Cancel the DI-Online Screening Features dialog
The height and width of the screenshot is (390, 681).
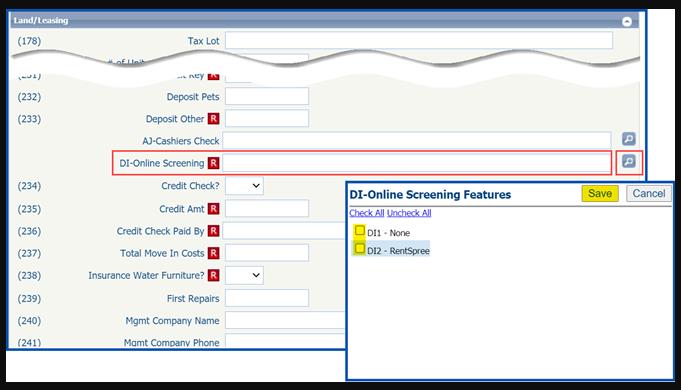(648, 193)
